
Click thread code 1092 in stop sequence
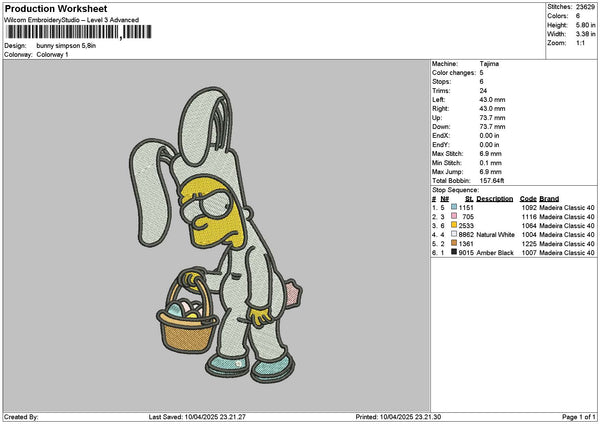pyautogui.click(x=529, y=207)
